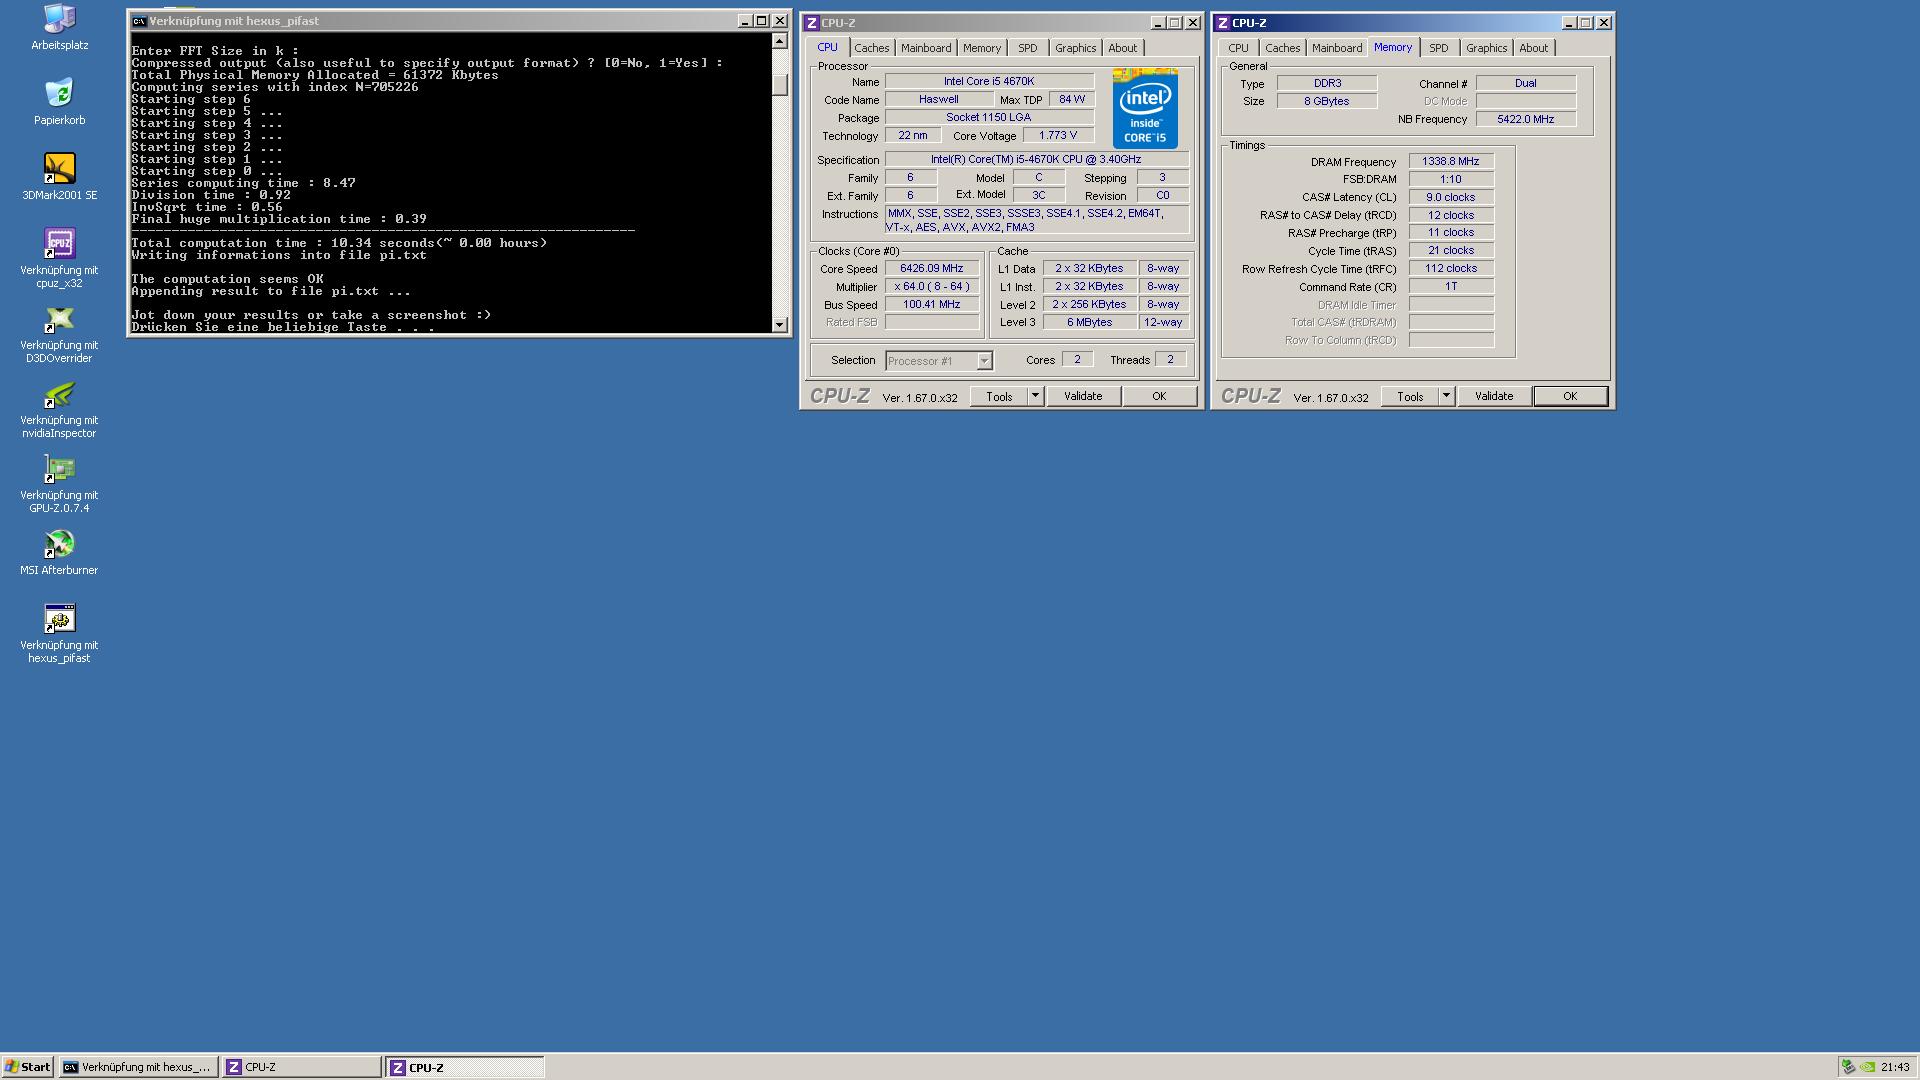Expand Tools dropdown arrow in left CPU-Z
Image resolution: width=1920 pixels, height=1080 pixels.
[1035, 397]
